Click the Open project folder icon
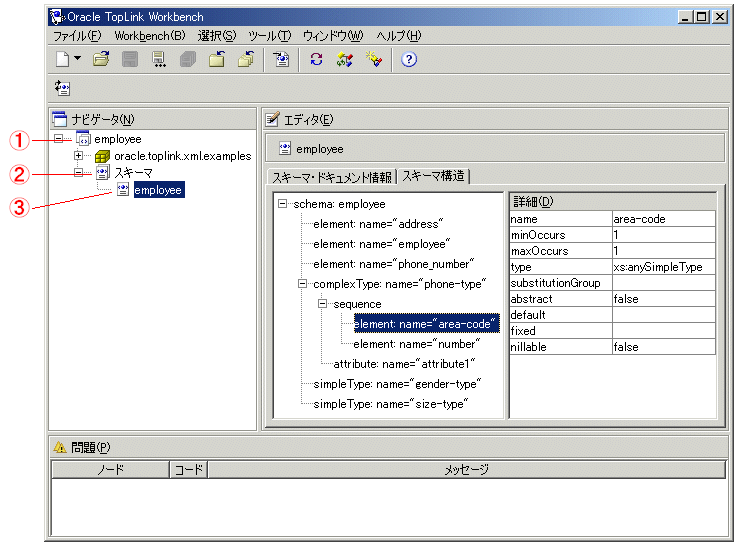 click(x=101, y=59)
